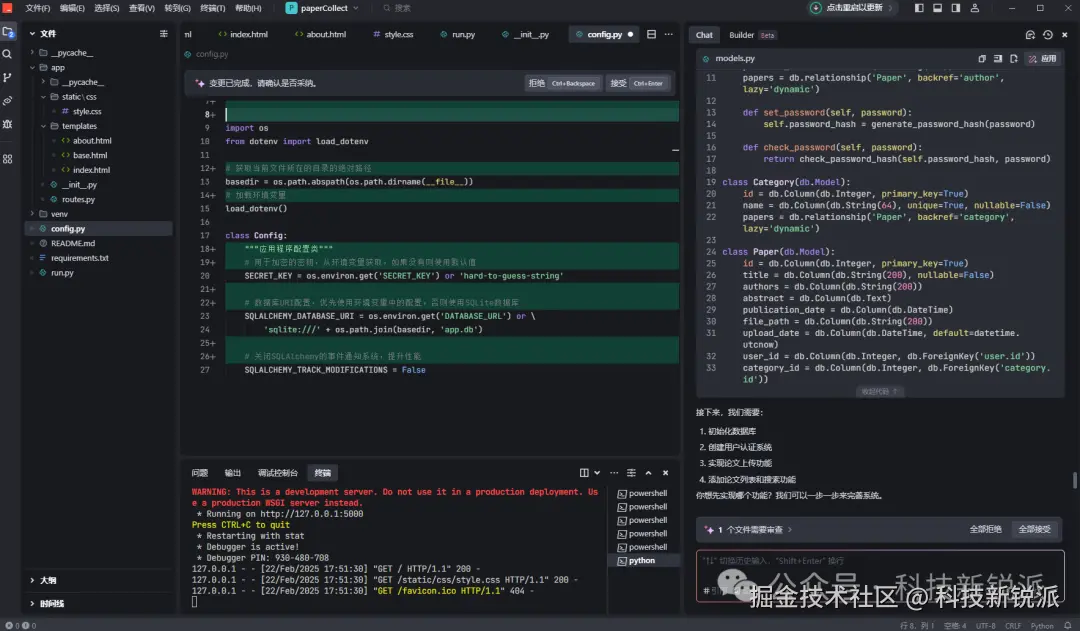
Task: Close the Chat side panel
Action: (1065, 34)
